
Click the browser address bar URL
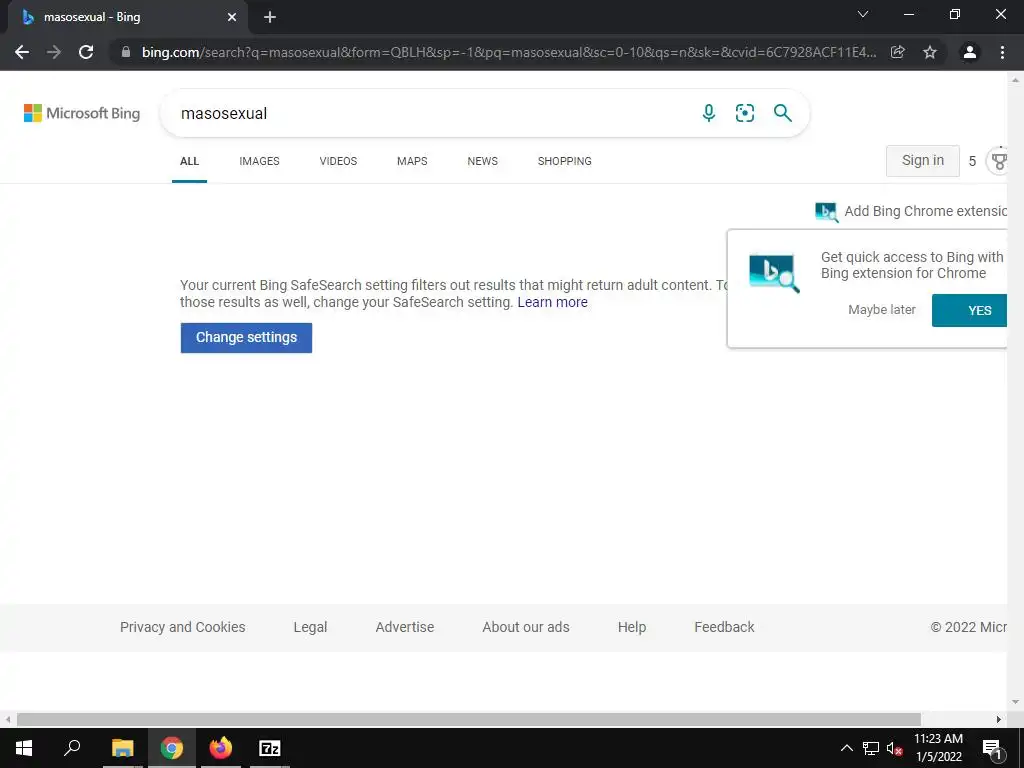tap(509, 52)
